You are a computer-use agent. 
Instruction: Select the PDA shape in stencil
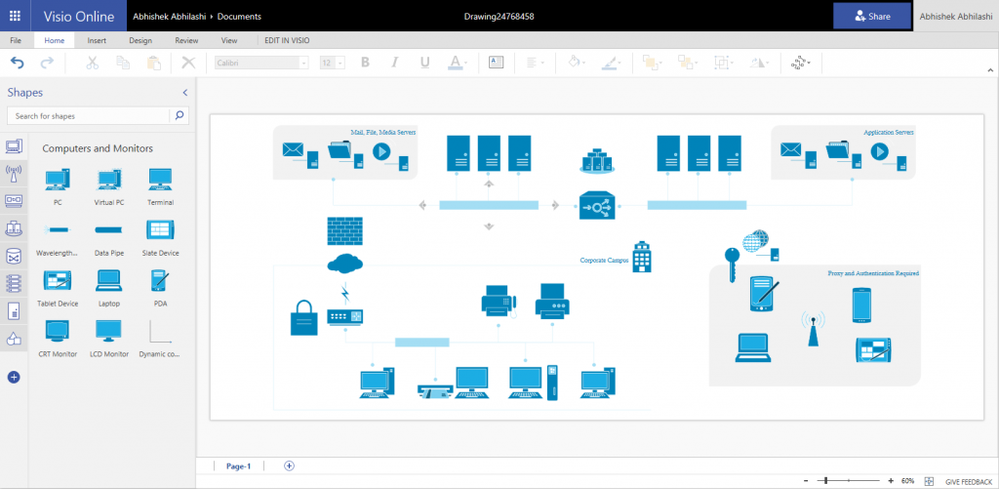click(161, 288)
